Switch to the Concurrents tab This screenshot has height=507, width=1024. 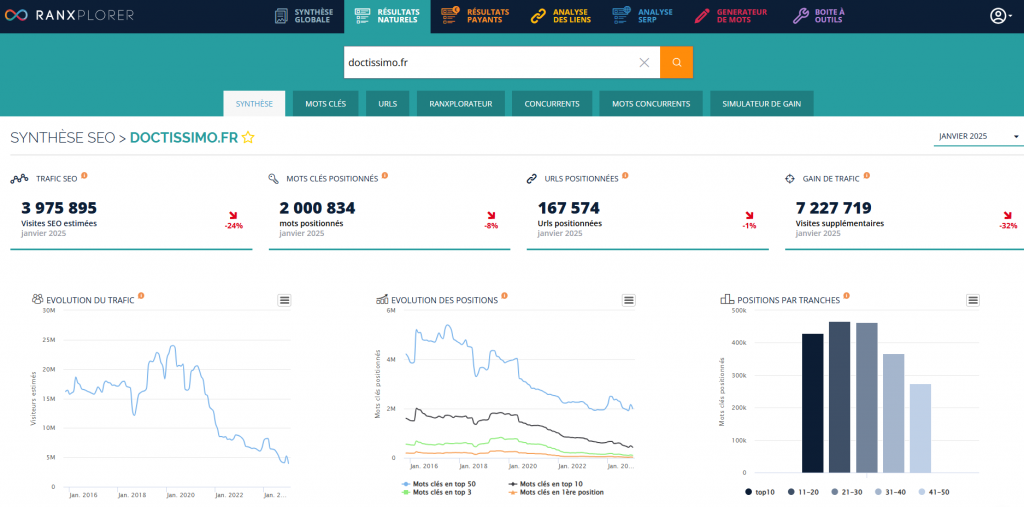[552, 104]
